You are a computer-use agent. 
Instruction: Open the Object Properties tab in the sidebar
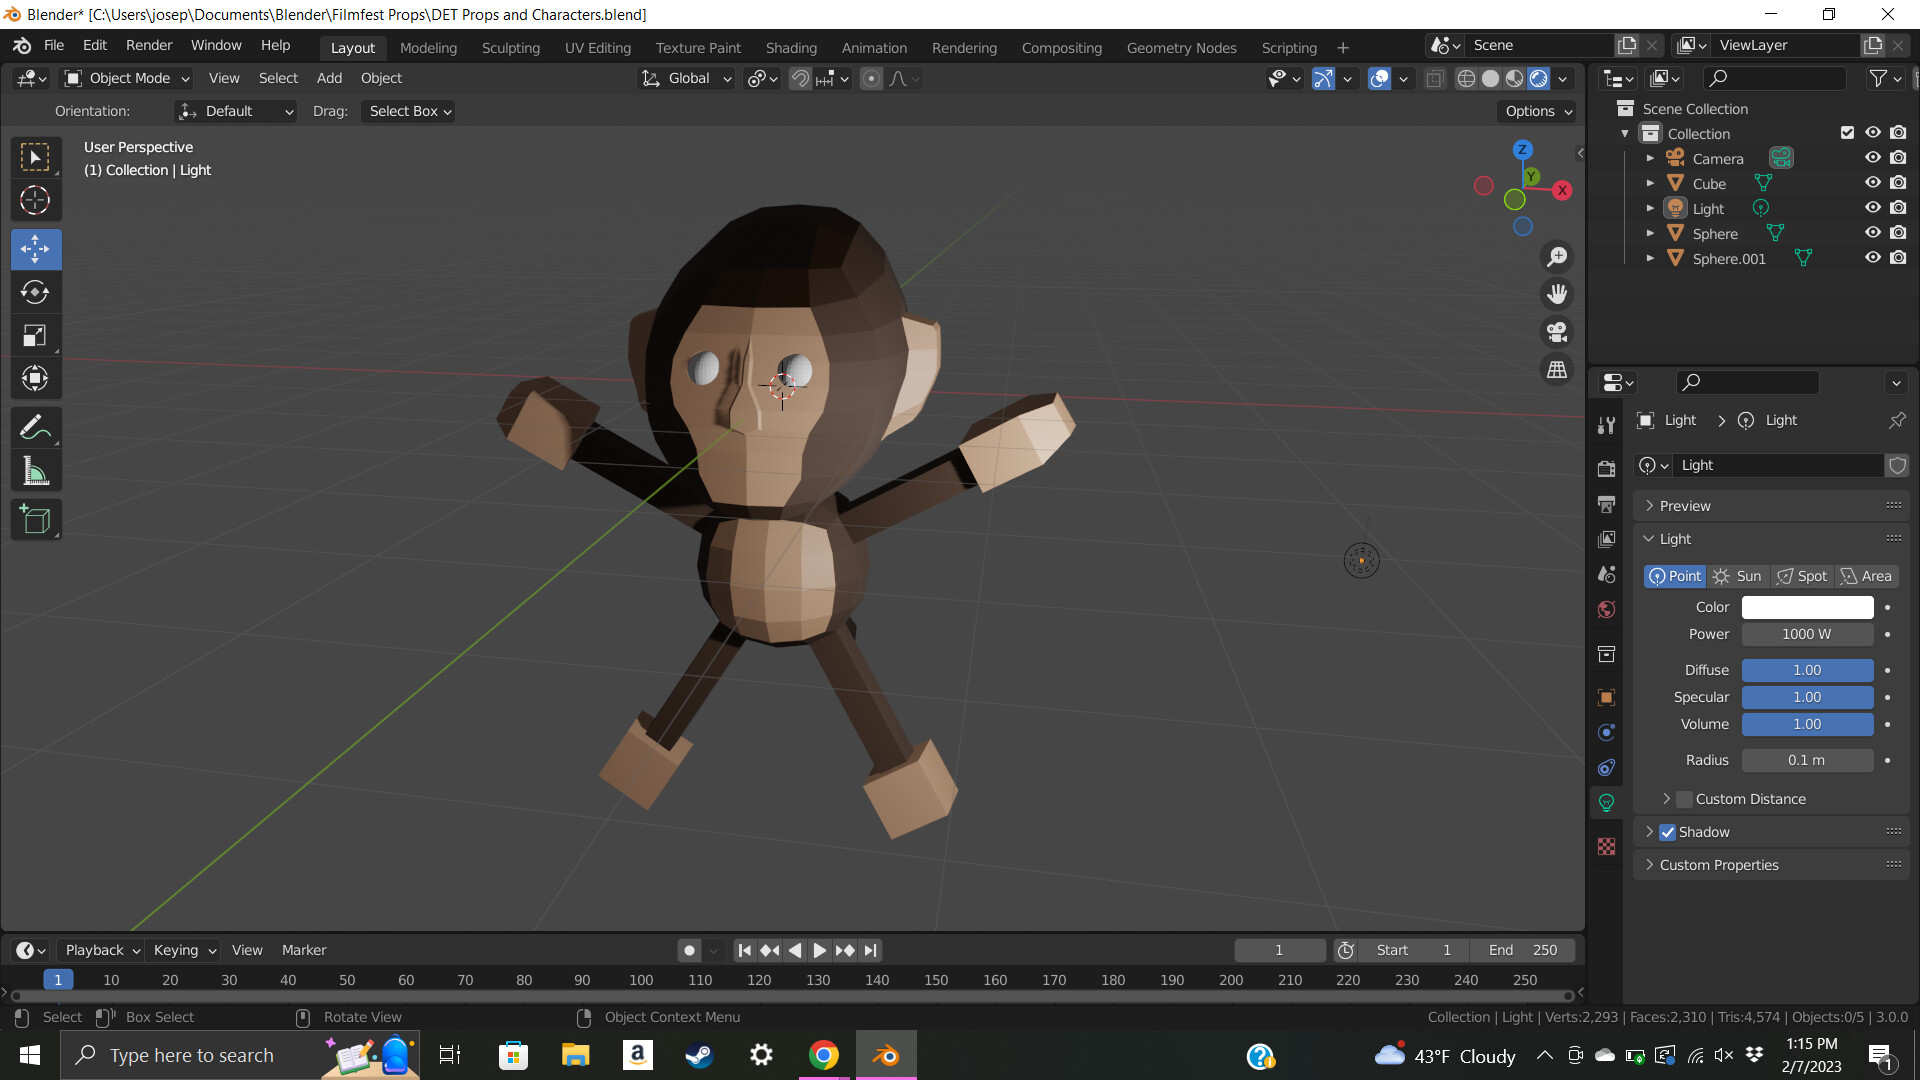(1607, 697)
